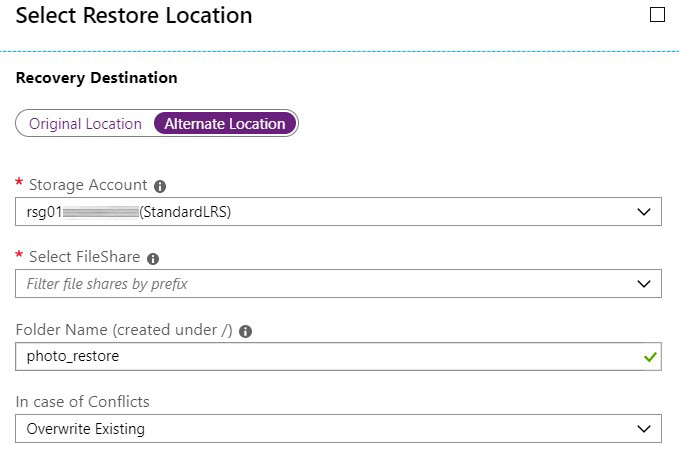Screen dimensions: 679x464
Task: Expand the In case of Conflicts chevron
Action: 644,429
